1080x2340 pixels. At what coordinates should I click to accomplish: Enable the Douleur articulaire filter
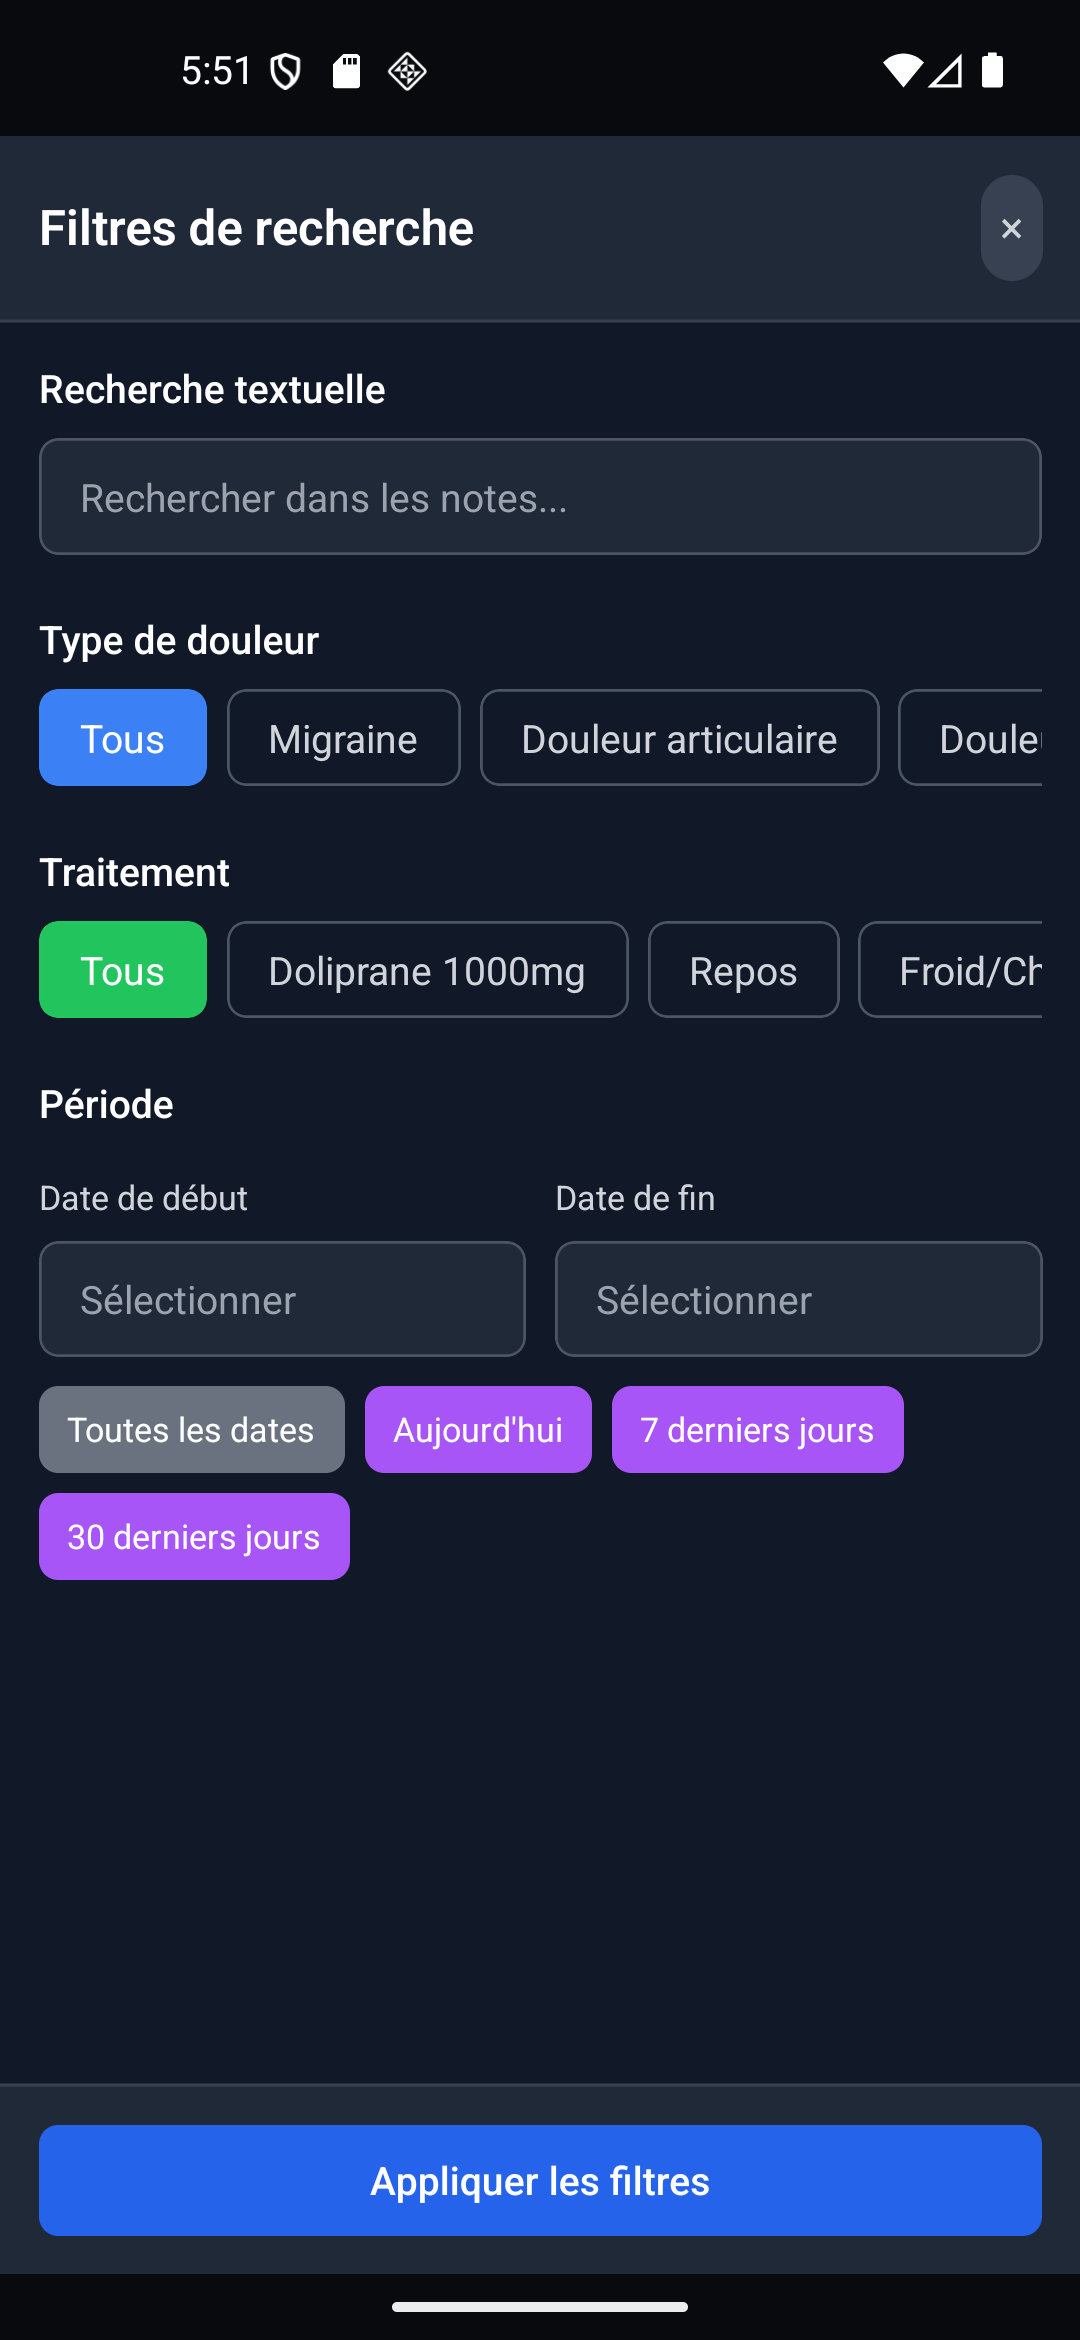pos(679,738)
